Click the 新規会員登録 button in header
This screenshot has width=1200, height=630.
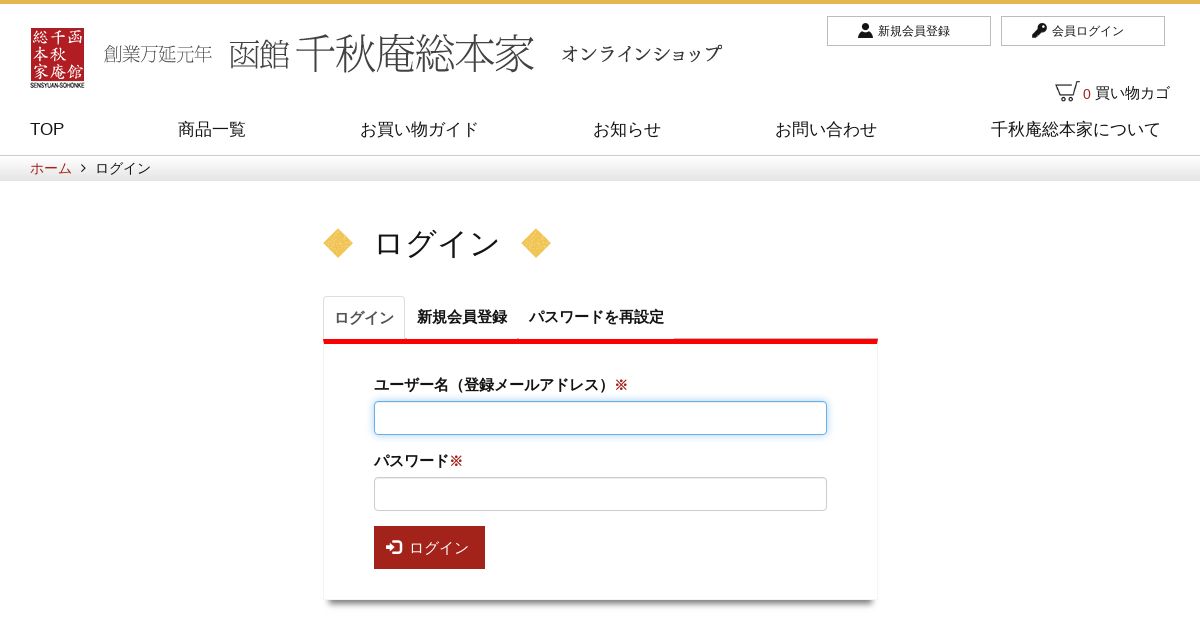pyautogui.click(x=908, y=31)
